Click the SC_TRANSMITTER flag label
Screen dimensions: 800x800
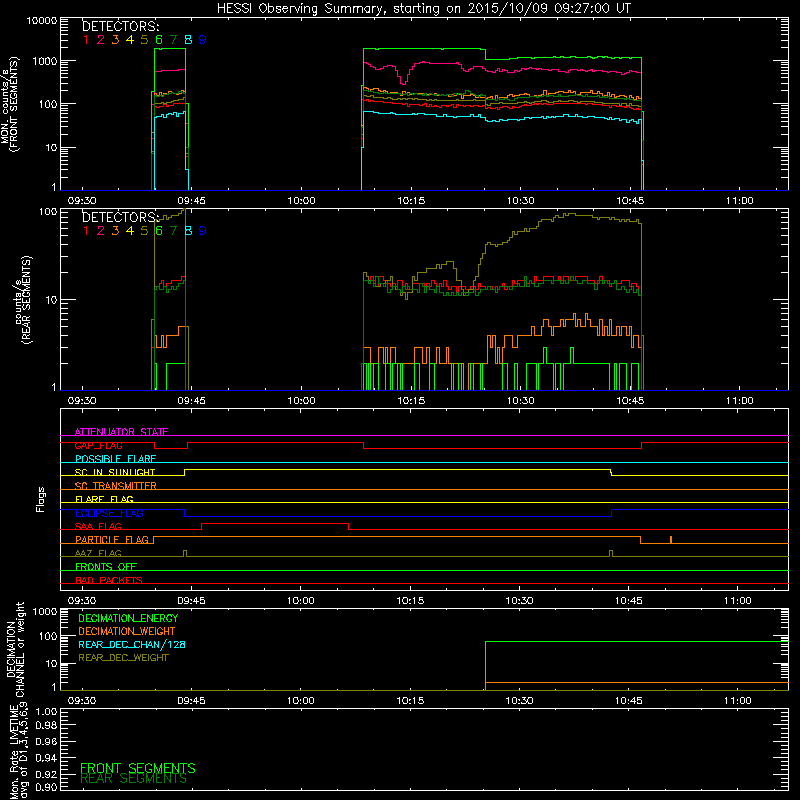click(116, 485)
